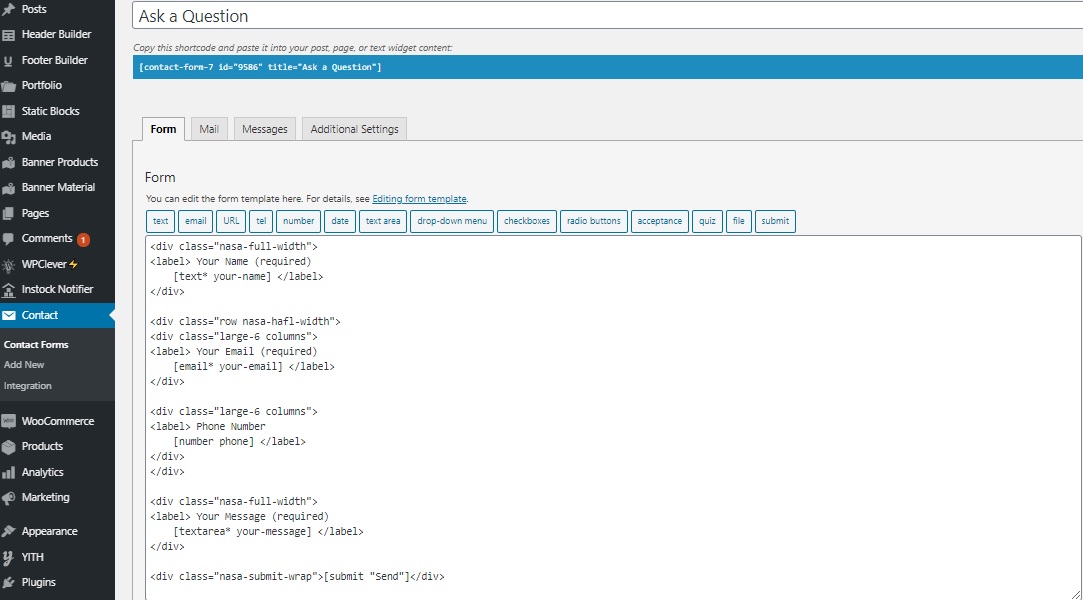
Task: Click the Comments speech bubble icon
Action: (x=8, y=239)
